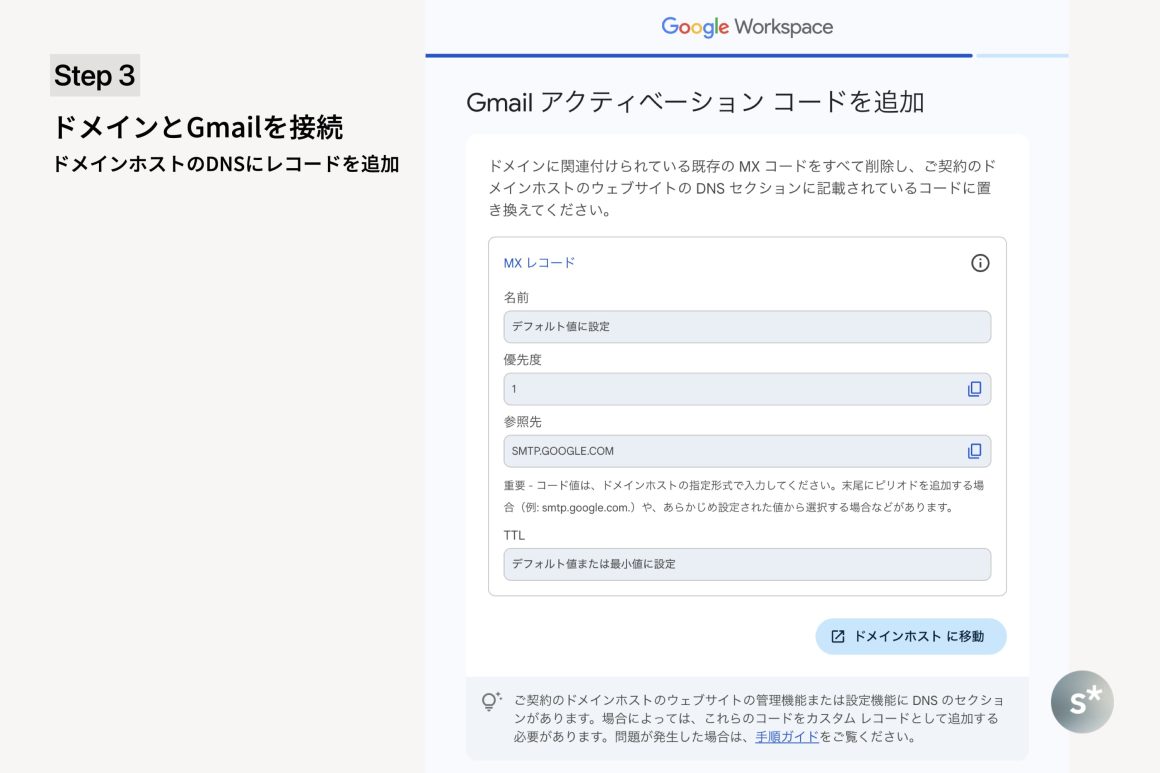Copy the 優先度 value with the copy icon
The width and height of the screenshot is (1160, 773).
coord(974,389)
